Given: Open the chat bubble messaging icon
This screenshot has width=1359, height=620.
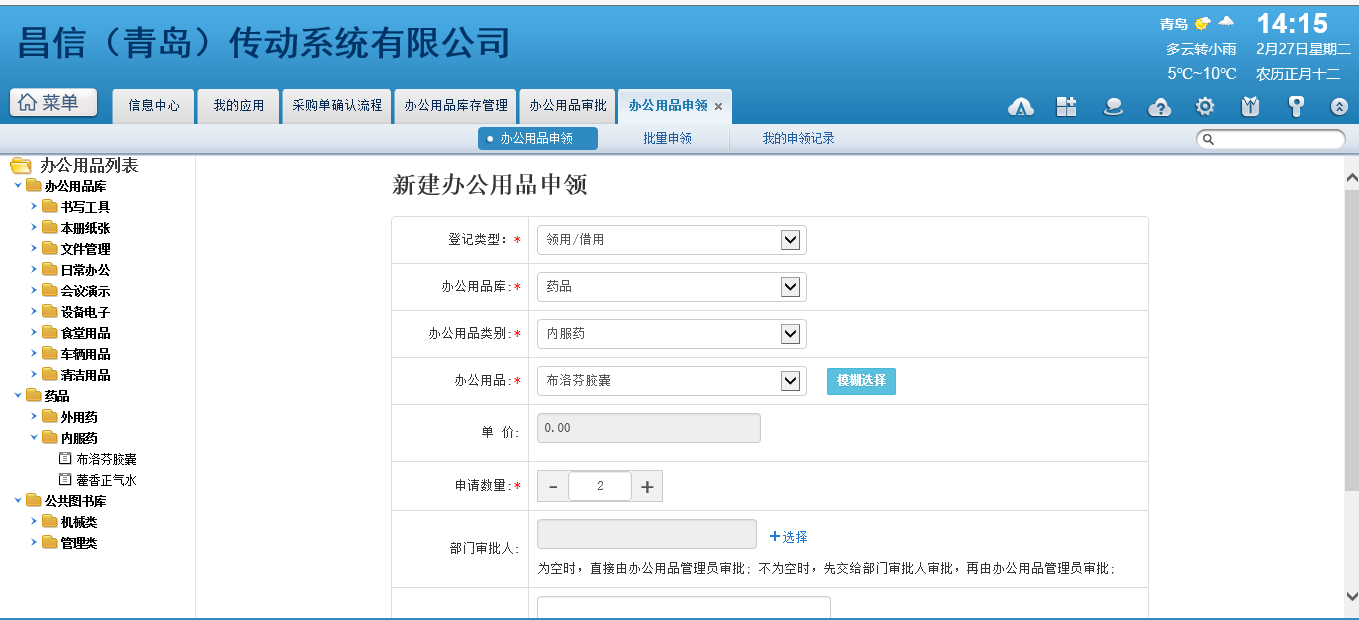Looking at the screenshot, I should pos(1113,107).
